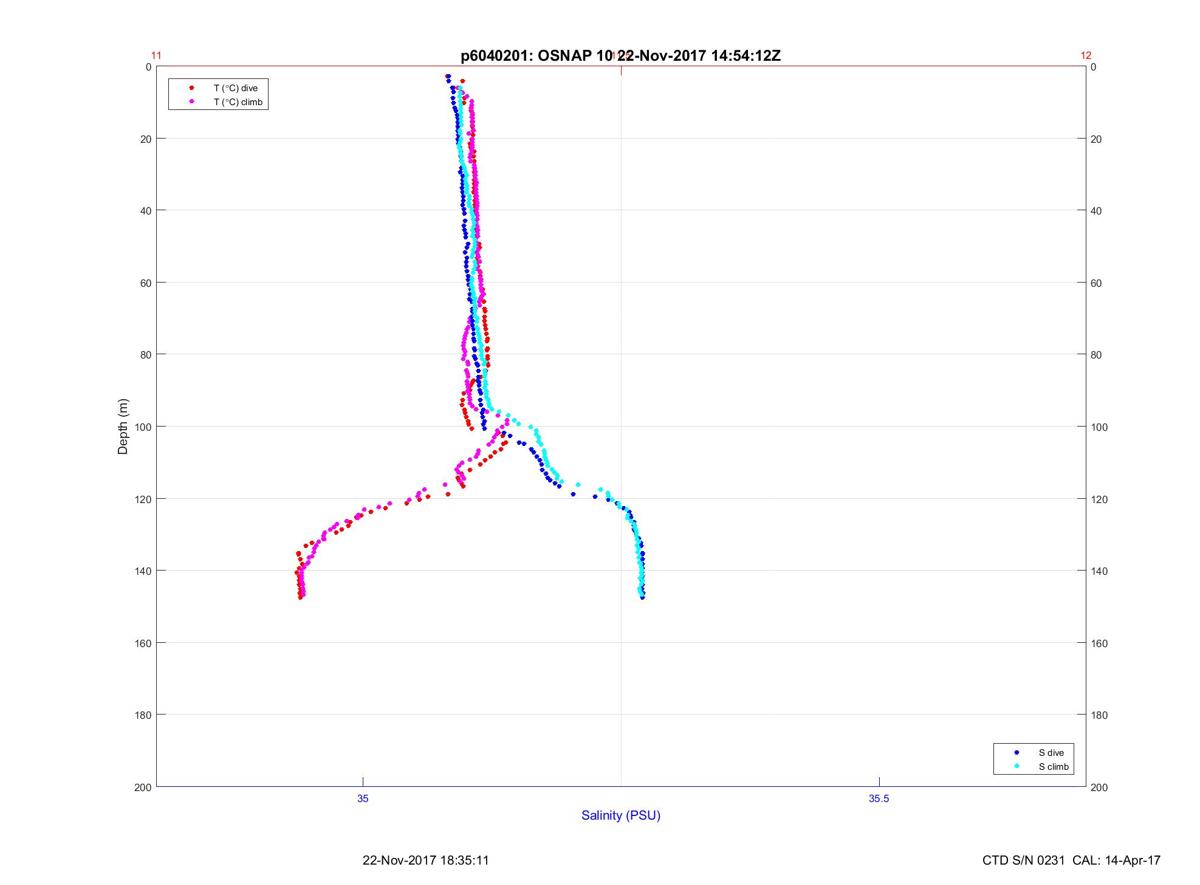This screenshot has width=1200, height=885.
Task: Click the right-axis depth tick label 180
Action: (x=1099, y=715)
